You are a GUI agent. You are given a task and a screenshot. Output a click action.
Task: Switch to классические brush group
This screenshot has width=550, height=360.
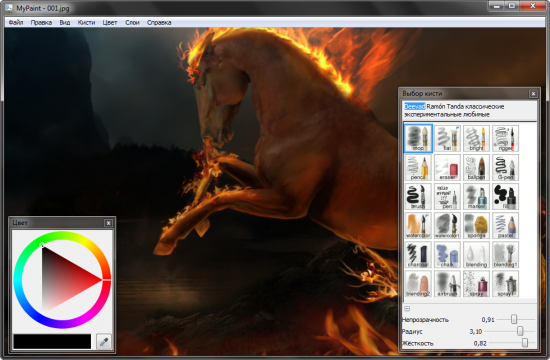[483, 106]
